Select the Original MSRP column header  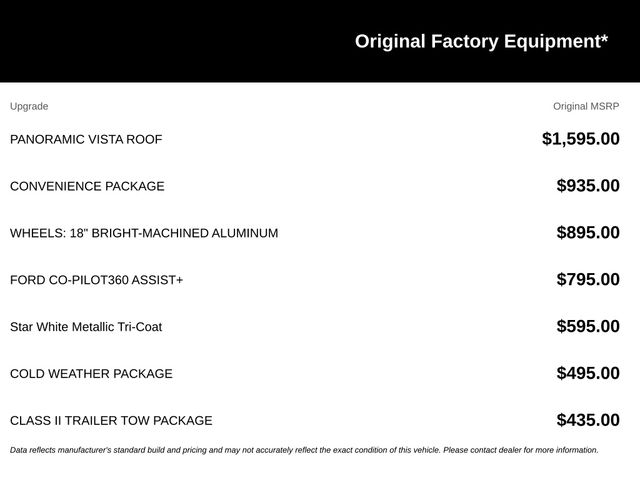point(586,106)
